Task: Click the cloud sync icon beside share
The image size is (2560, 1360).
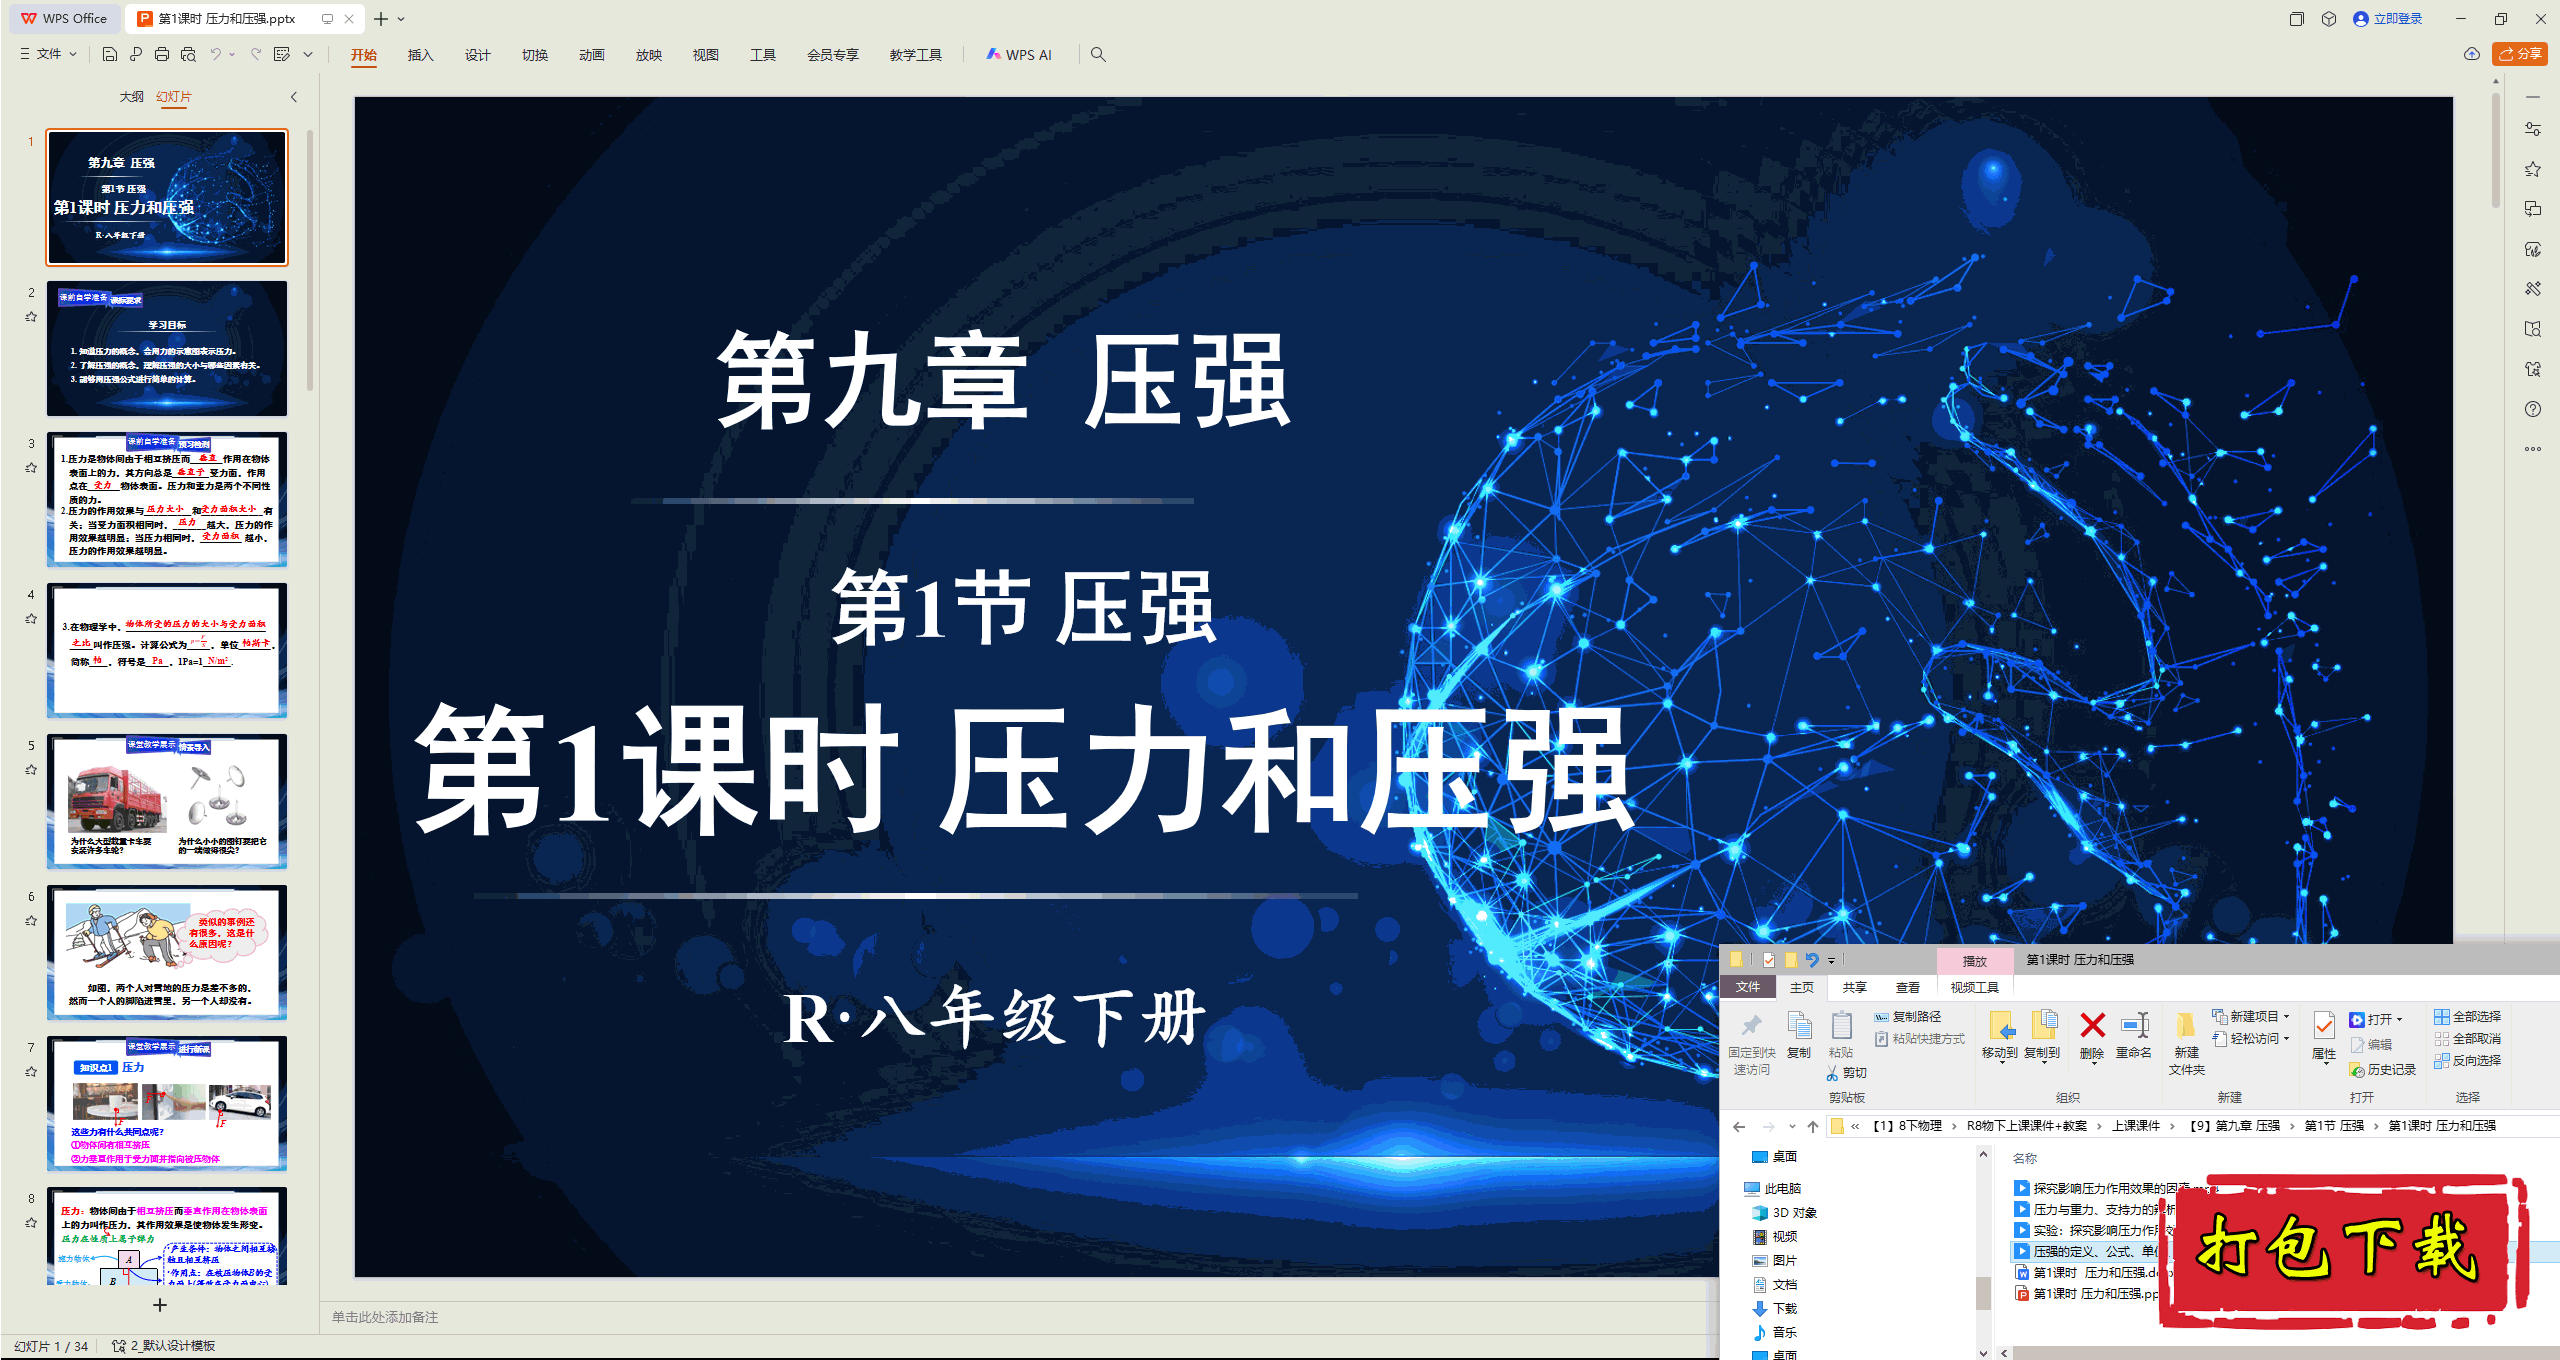Action: point(2472,54)
